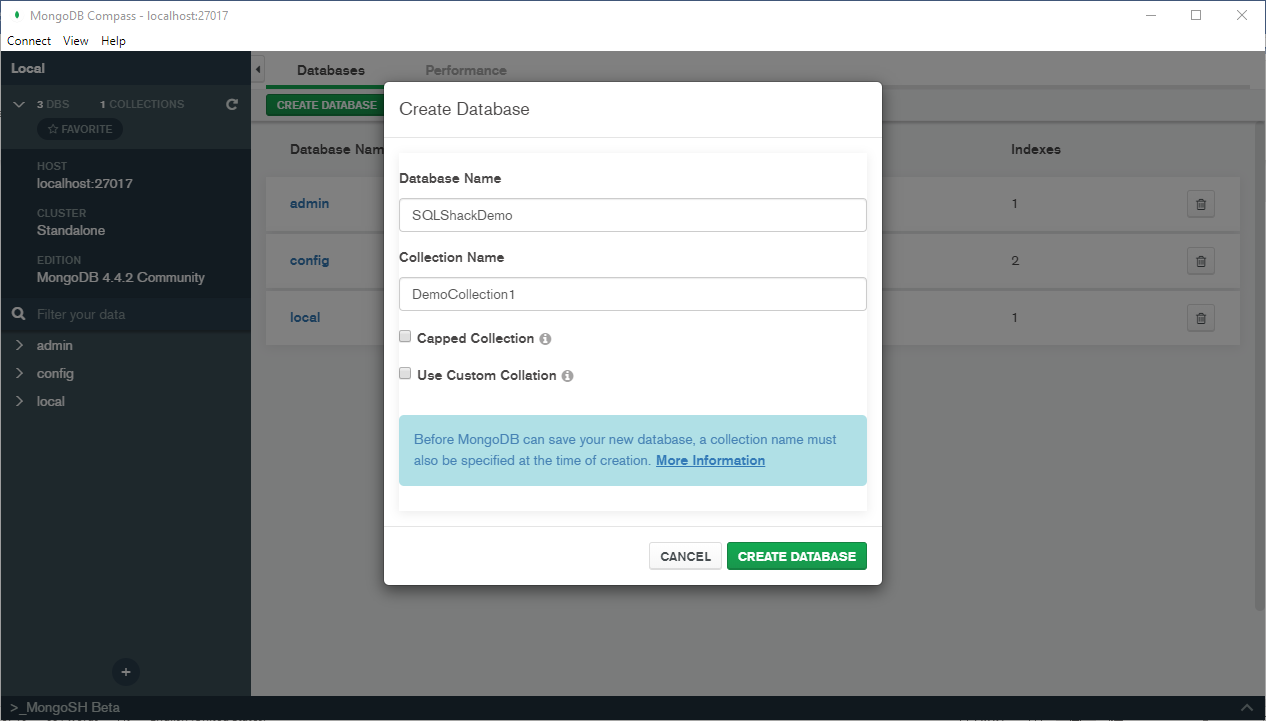
Task: Delete the admin database via trash icon
Action: pyautogui.click(x=1201, y=204)
